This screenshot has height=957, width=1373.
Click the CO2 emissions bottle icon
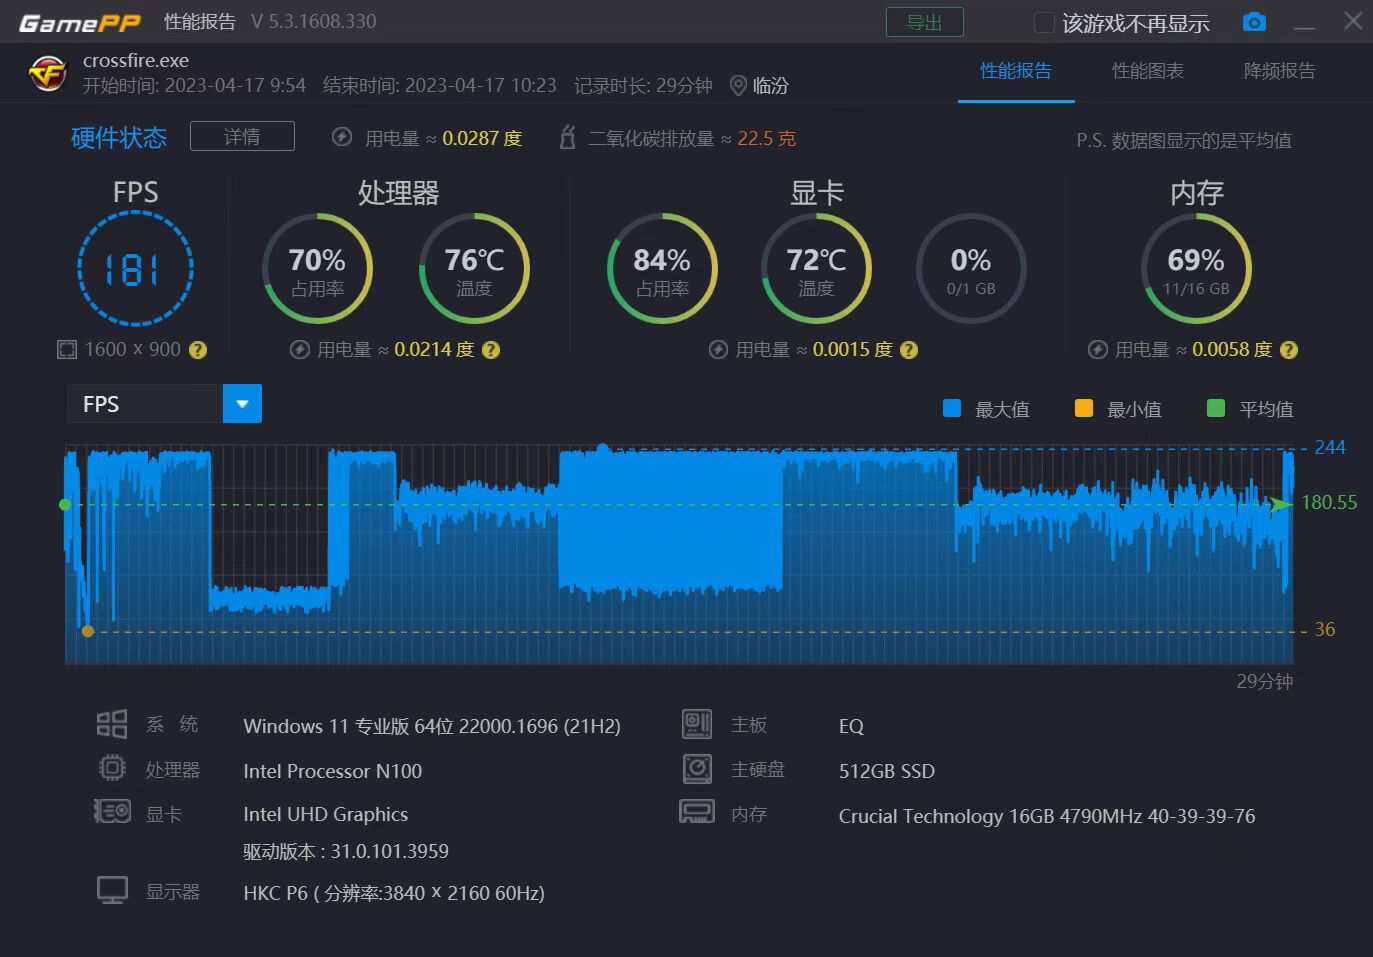pyautogui.click(x=567, y=138)
